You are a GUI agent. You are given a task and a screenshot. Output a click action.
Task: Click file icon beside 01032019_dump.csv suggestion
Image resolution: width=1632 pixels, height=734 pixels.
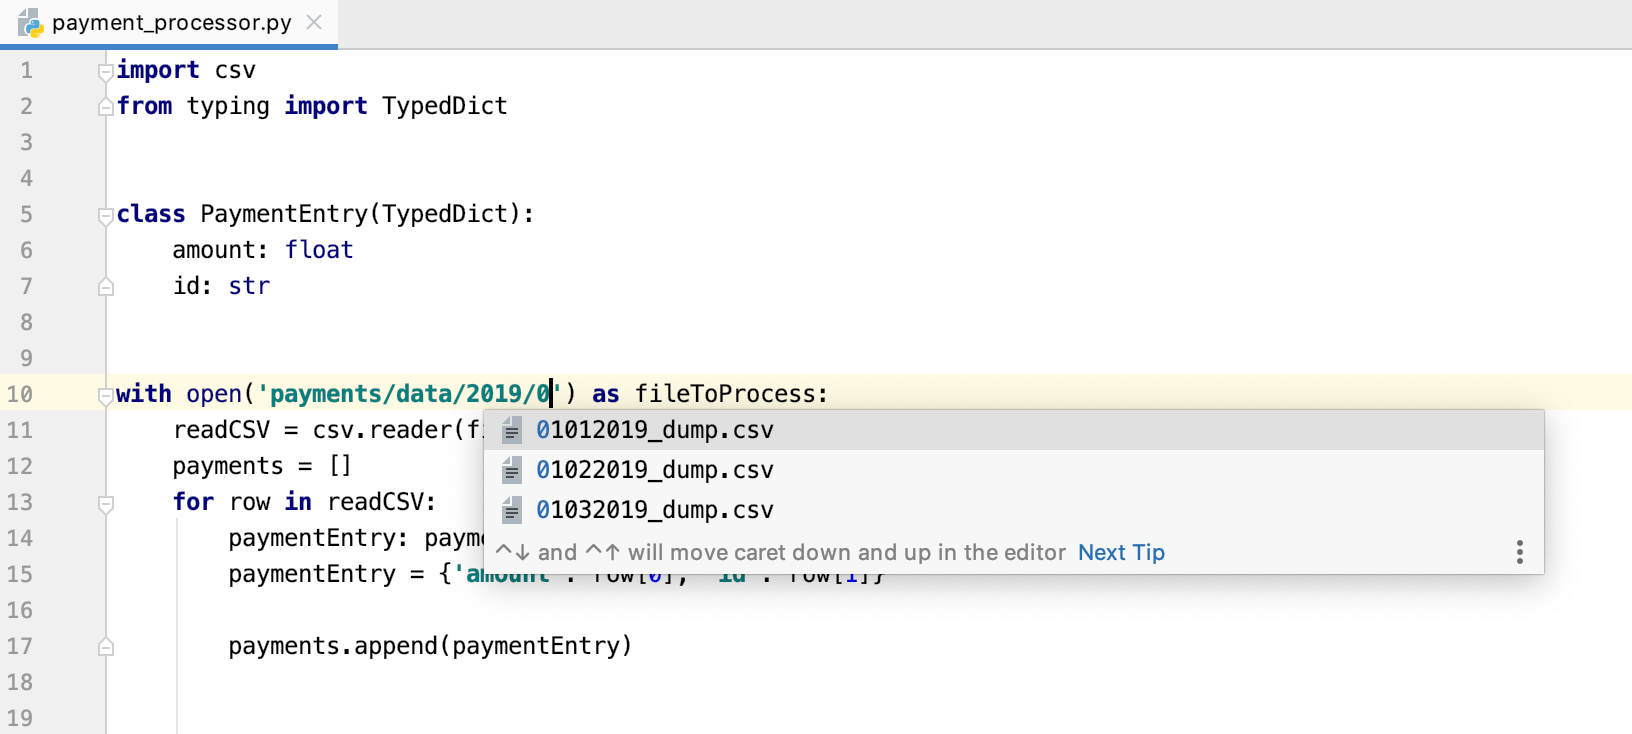tap(511, 510)
